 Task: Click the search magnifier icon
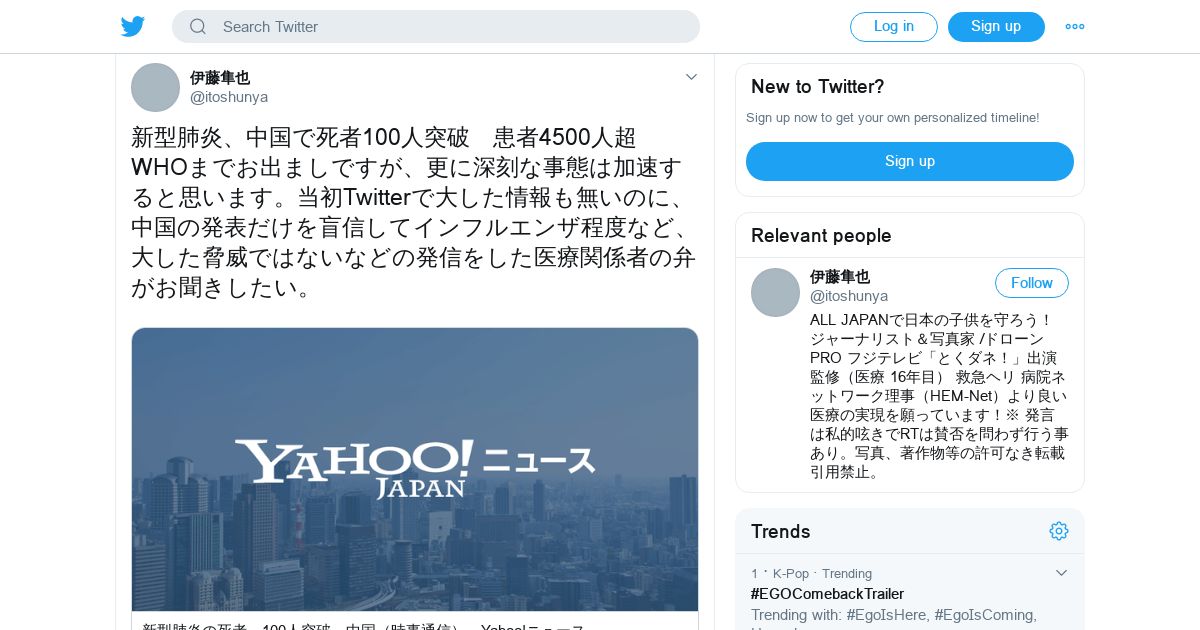[198, 27]
